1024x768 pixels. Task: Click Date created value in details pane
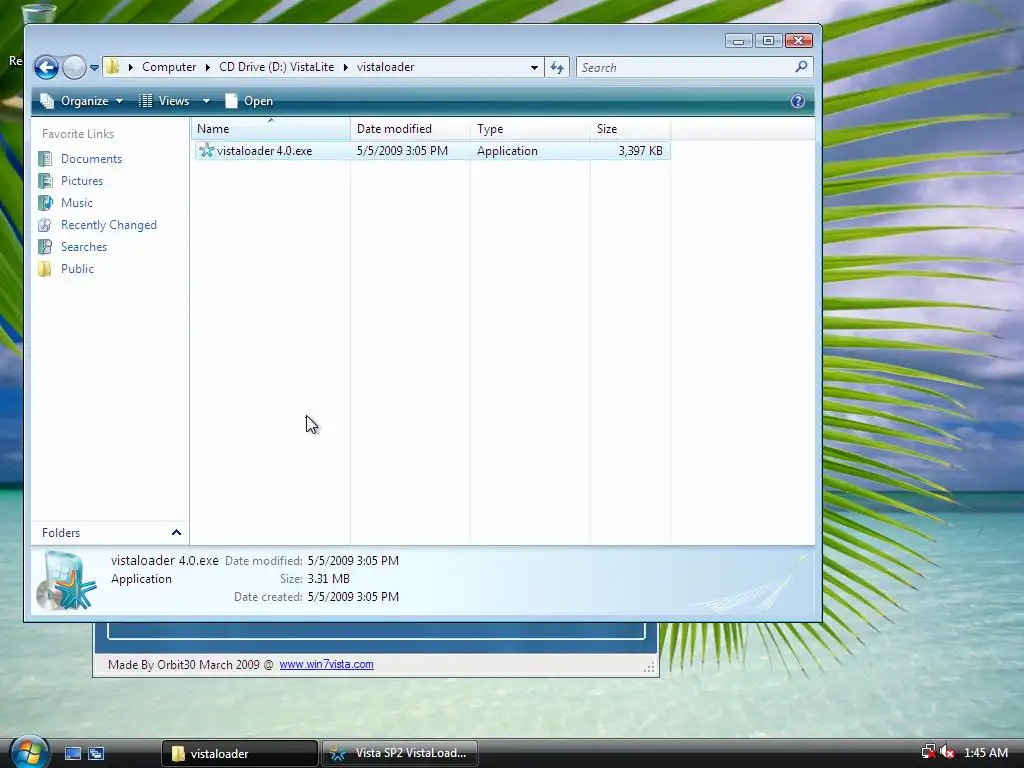tap(353, 597)
